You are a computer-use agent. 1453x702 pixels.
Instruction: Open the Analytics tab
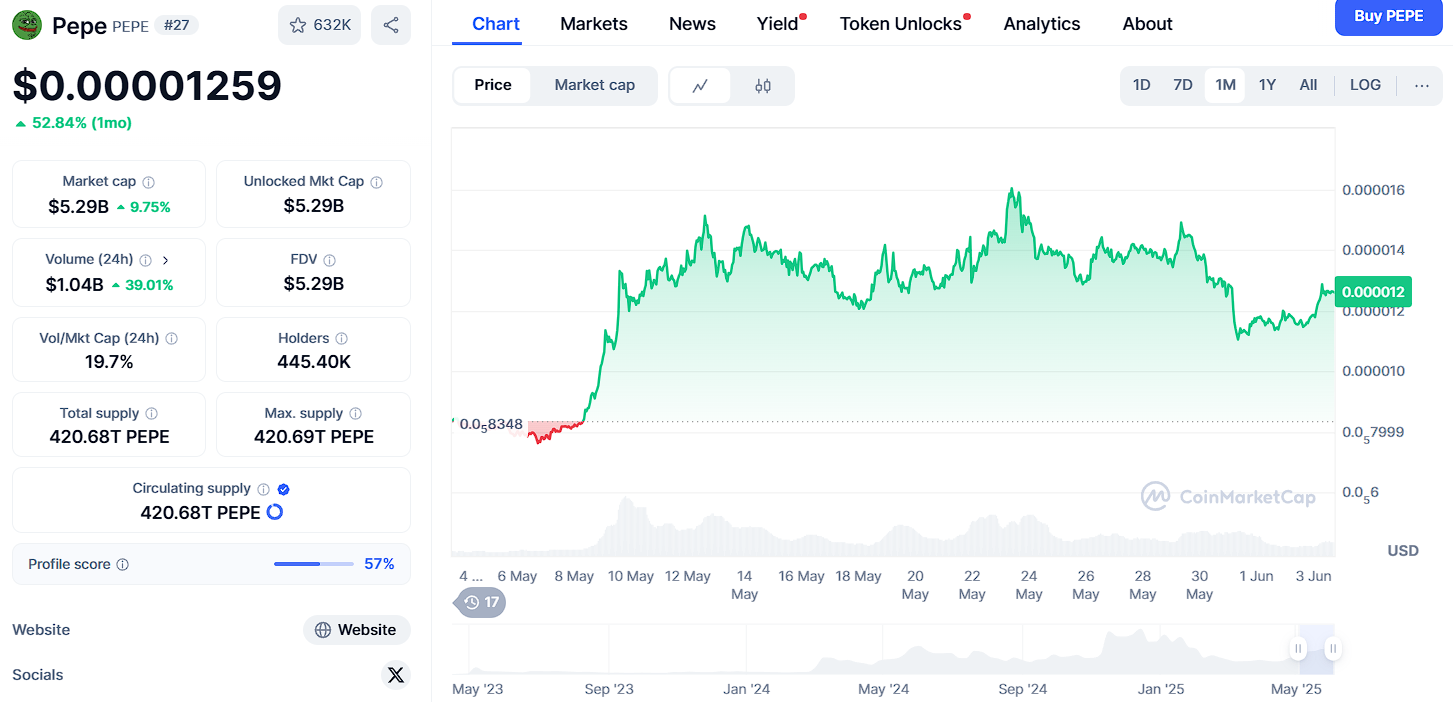(x=1042, y=24)
